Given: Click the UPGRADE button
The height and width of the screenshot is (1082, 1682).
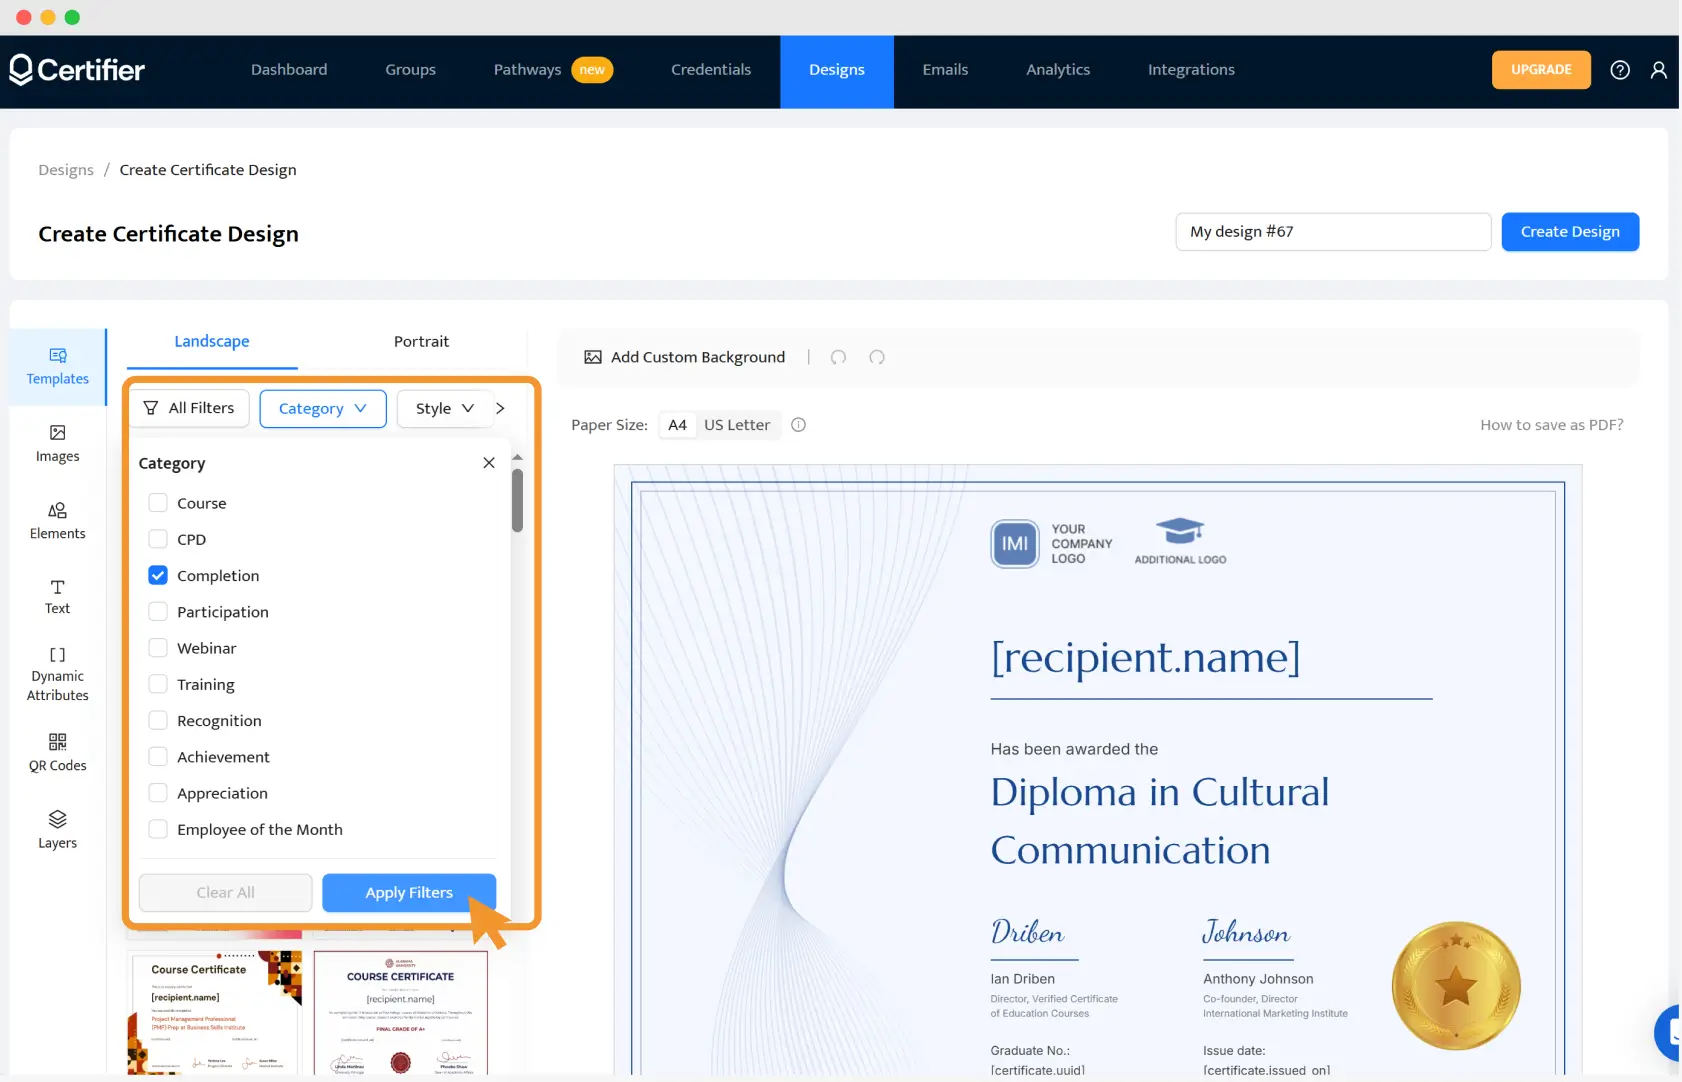Looking at the screenshot, I should point(1541,70).
